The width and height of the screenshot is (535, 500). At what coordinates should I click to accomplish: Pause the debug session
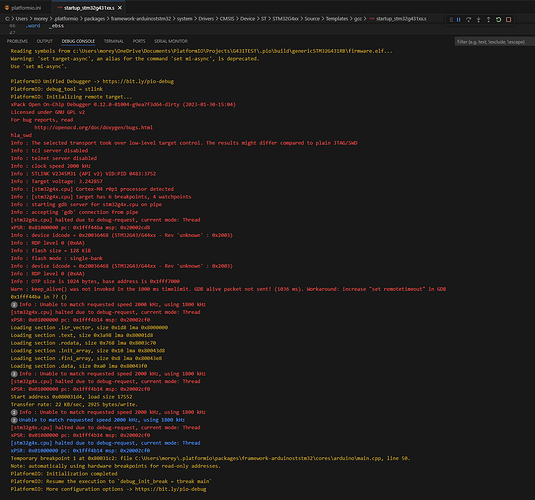(459, 20)
